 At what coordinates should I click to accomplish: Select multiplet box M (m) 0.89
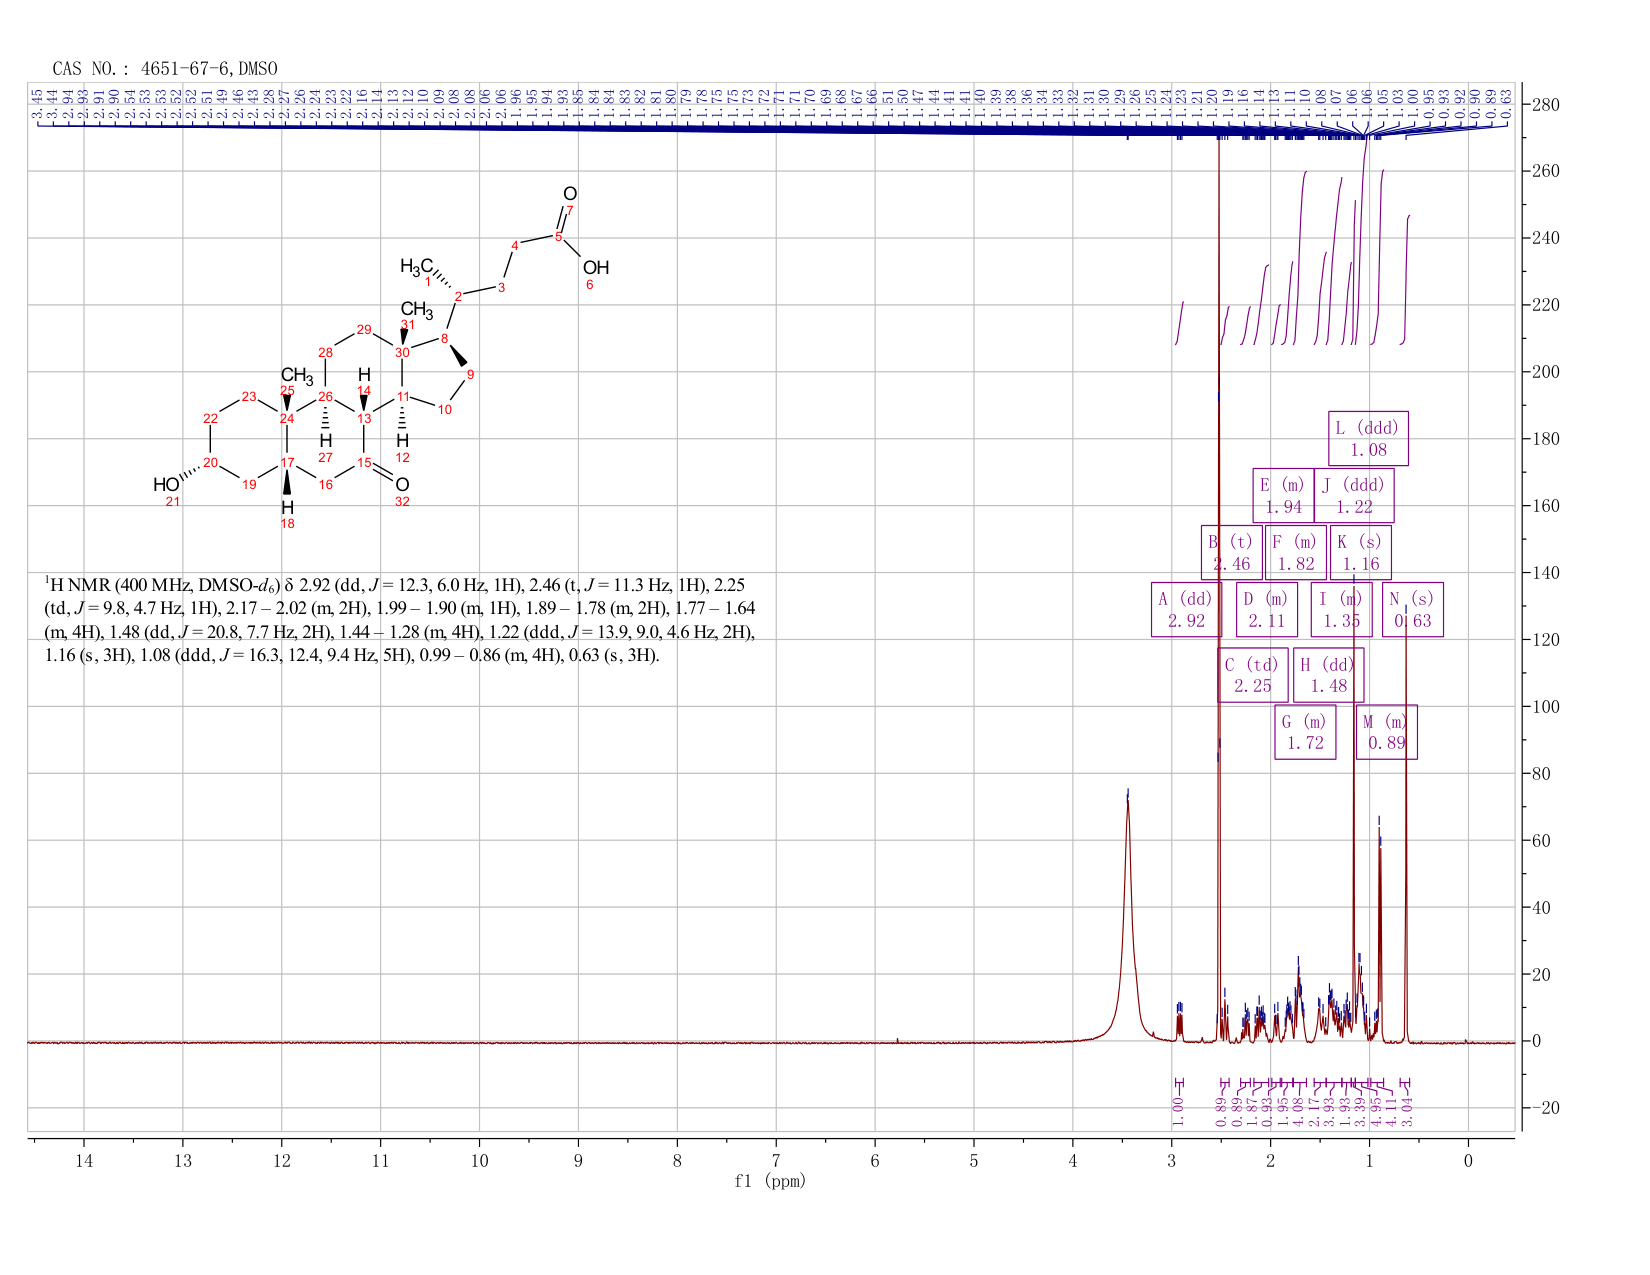pyautogui.click(x=1386, y=732)
